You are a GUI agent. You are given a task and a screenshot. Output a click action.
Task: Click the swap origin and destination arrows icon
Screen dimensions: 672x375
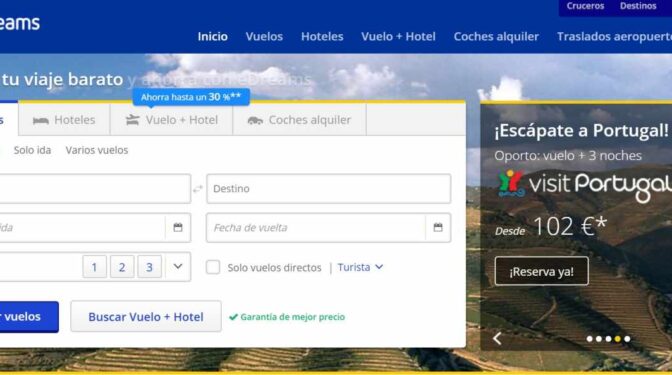tap(198, 189)
